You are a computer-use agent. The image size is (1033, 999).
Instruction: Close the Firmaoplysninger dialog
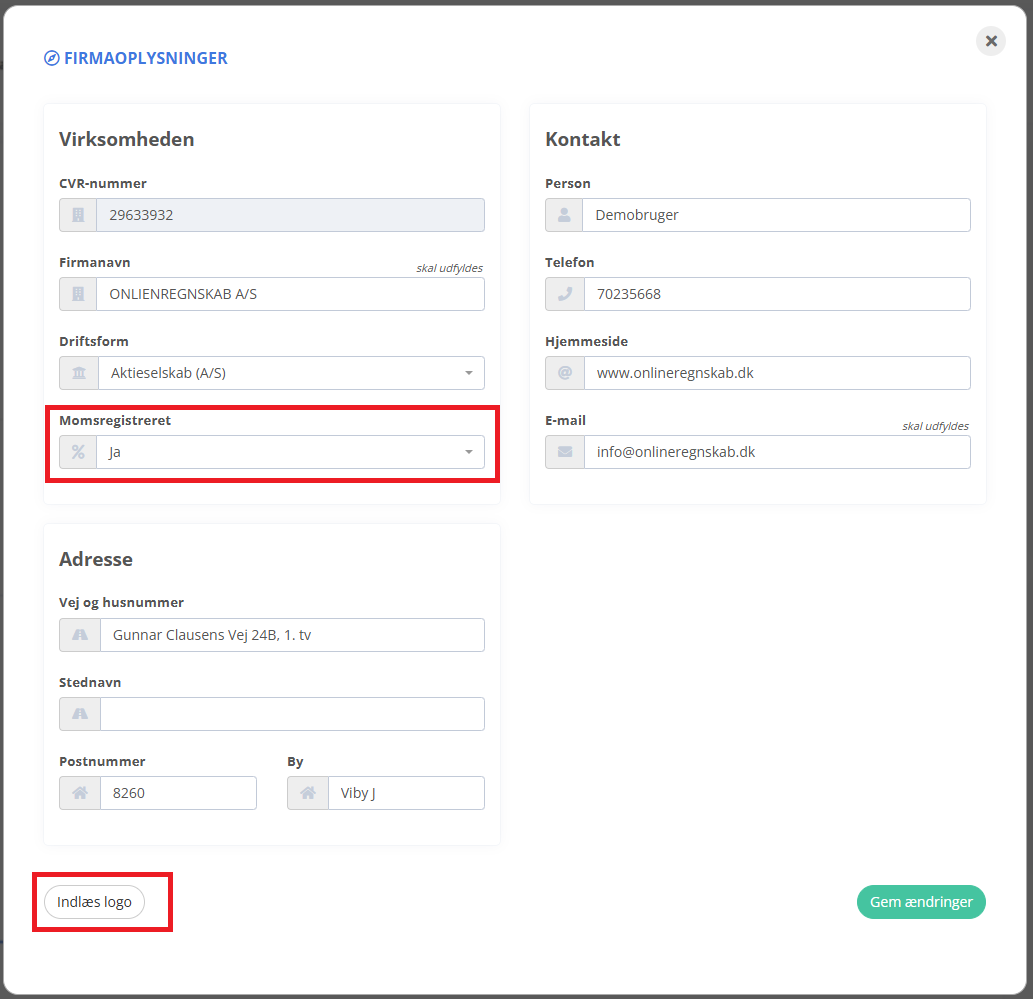point(991,41)
